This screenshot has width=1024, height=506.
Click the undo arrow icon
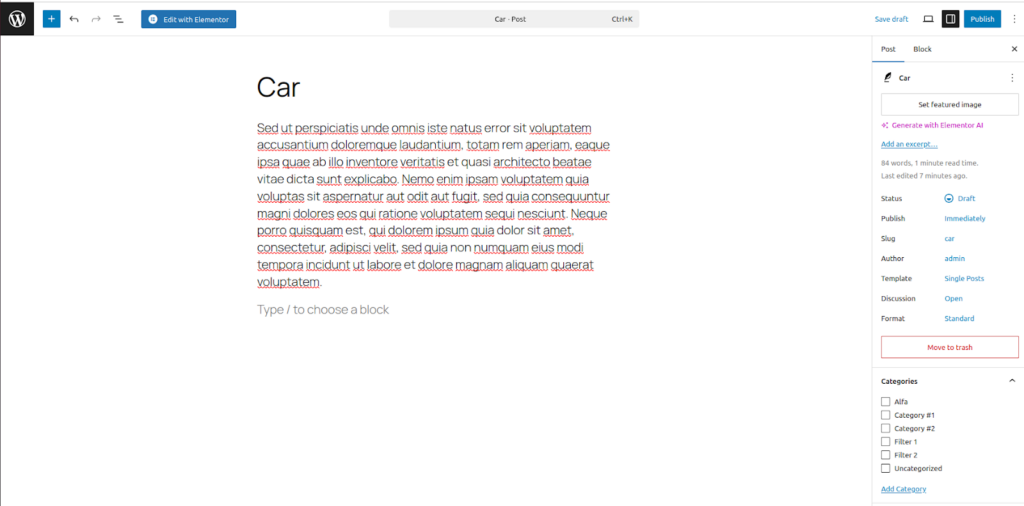tap(74, 19)
